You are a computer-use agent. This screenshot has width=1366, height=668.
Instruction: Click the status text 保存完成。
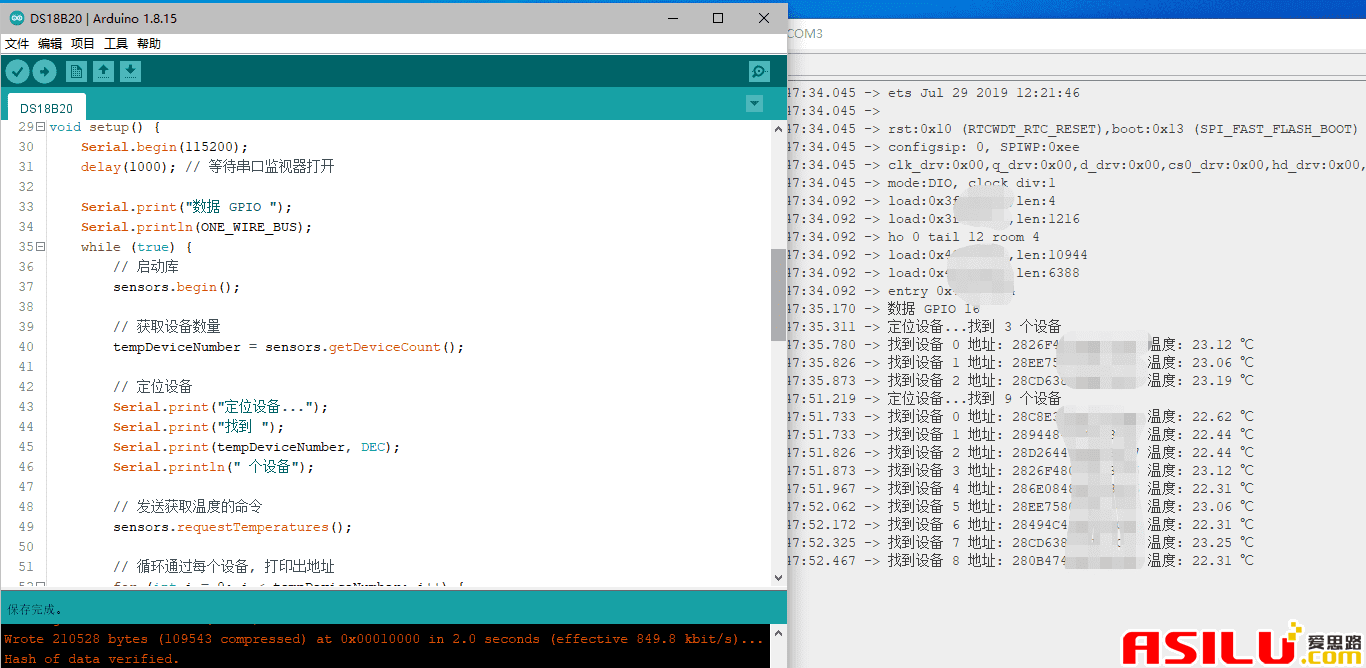tap(36, 609)
